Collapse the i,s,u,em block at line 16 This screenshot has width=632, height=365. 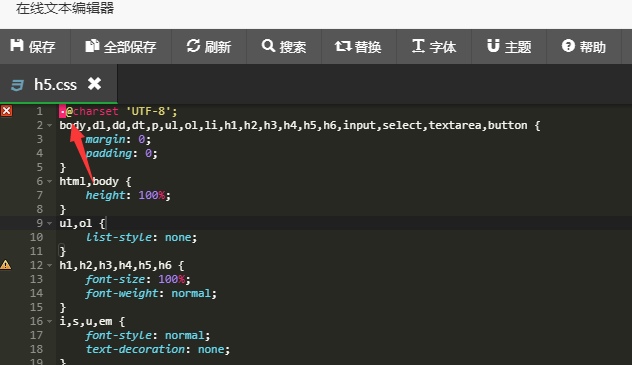pyautogui.click(x=50, y=321)
